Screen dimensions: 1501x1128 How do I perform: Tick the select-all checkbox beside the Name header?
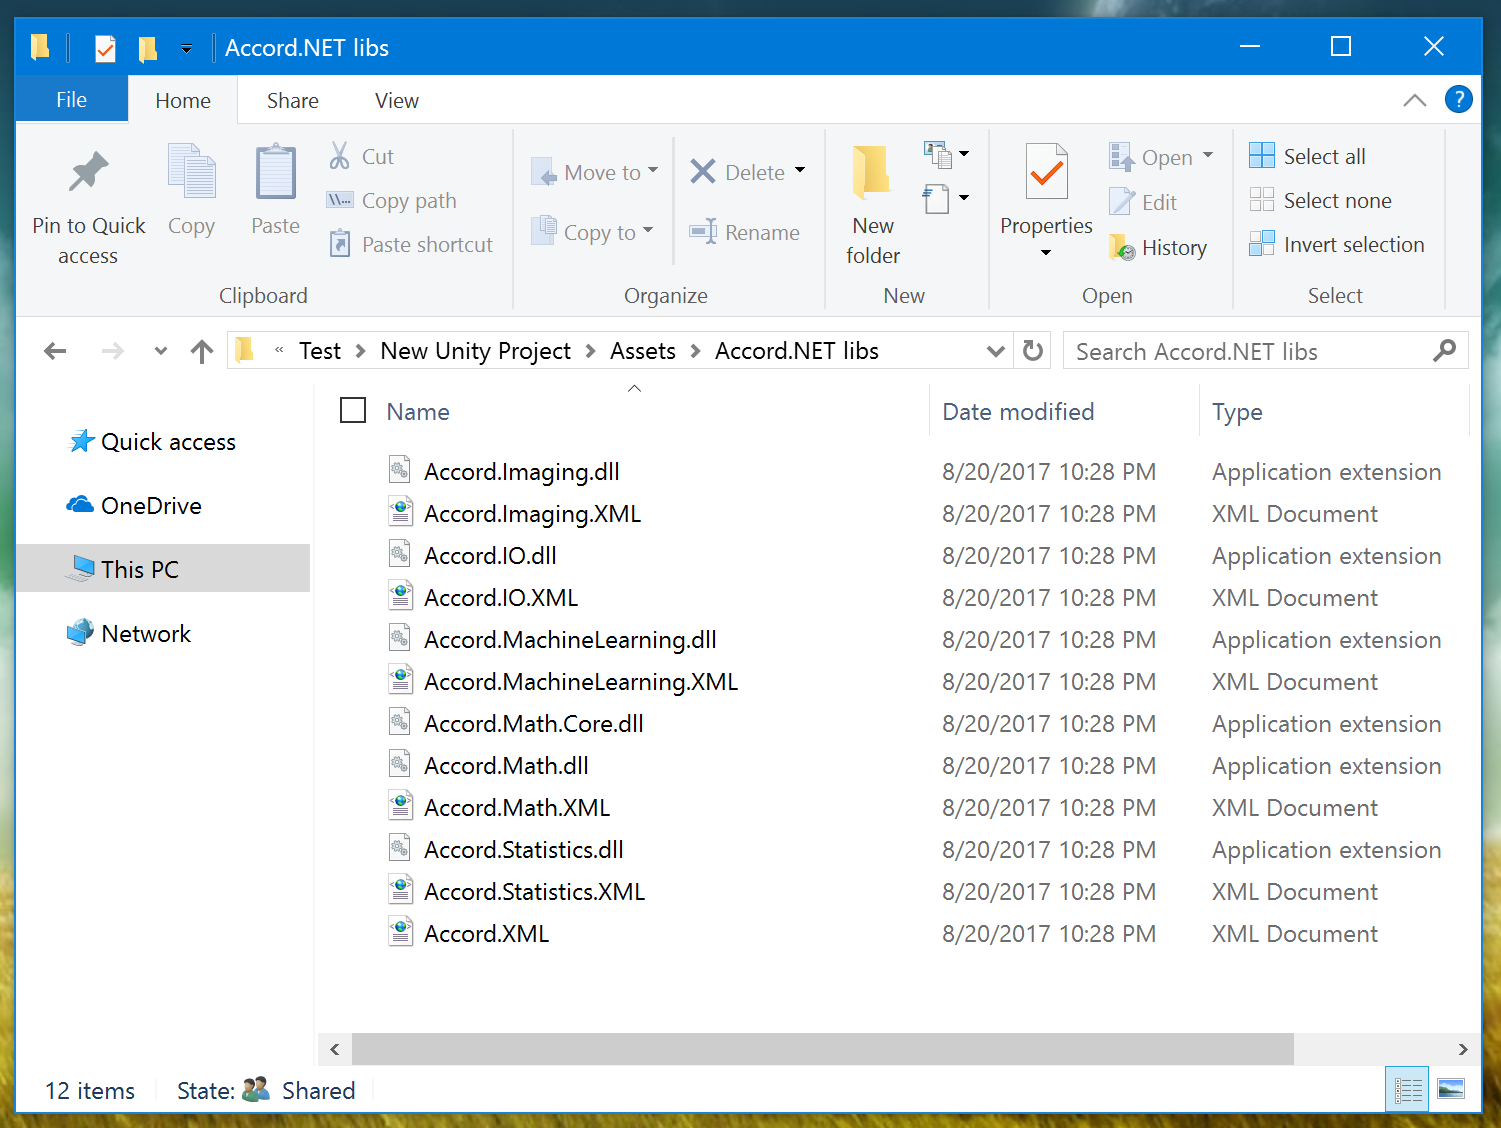(x=353, y=411)
